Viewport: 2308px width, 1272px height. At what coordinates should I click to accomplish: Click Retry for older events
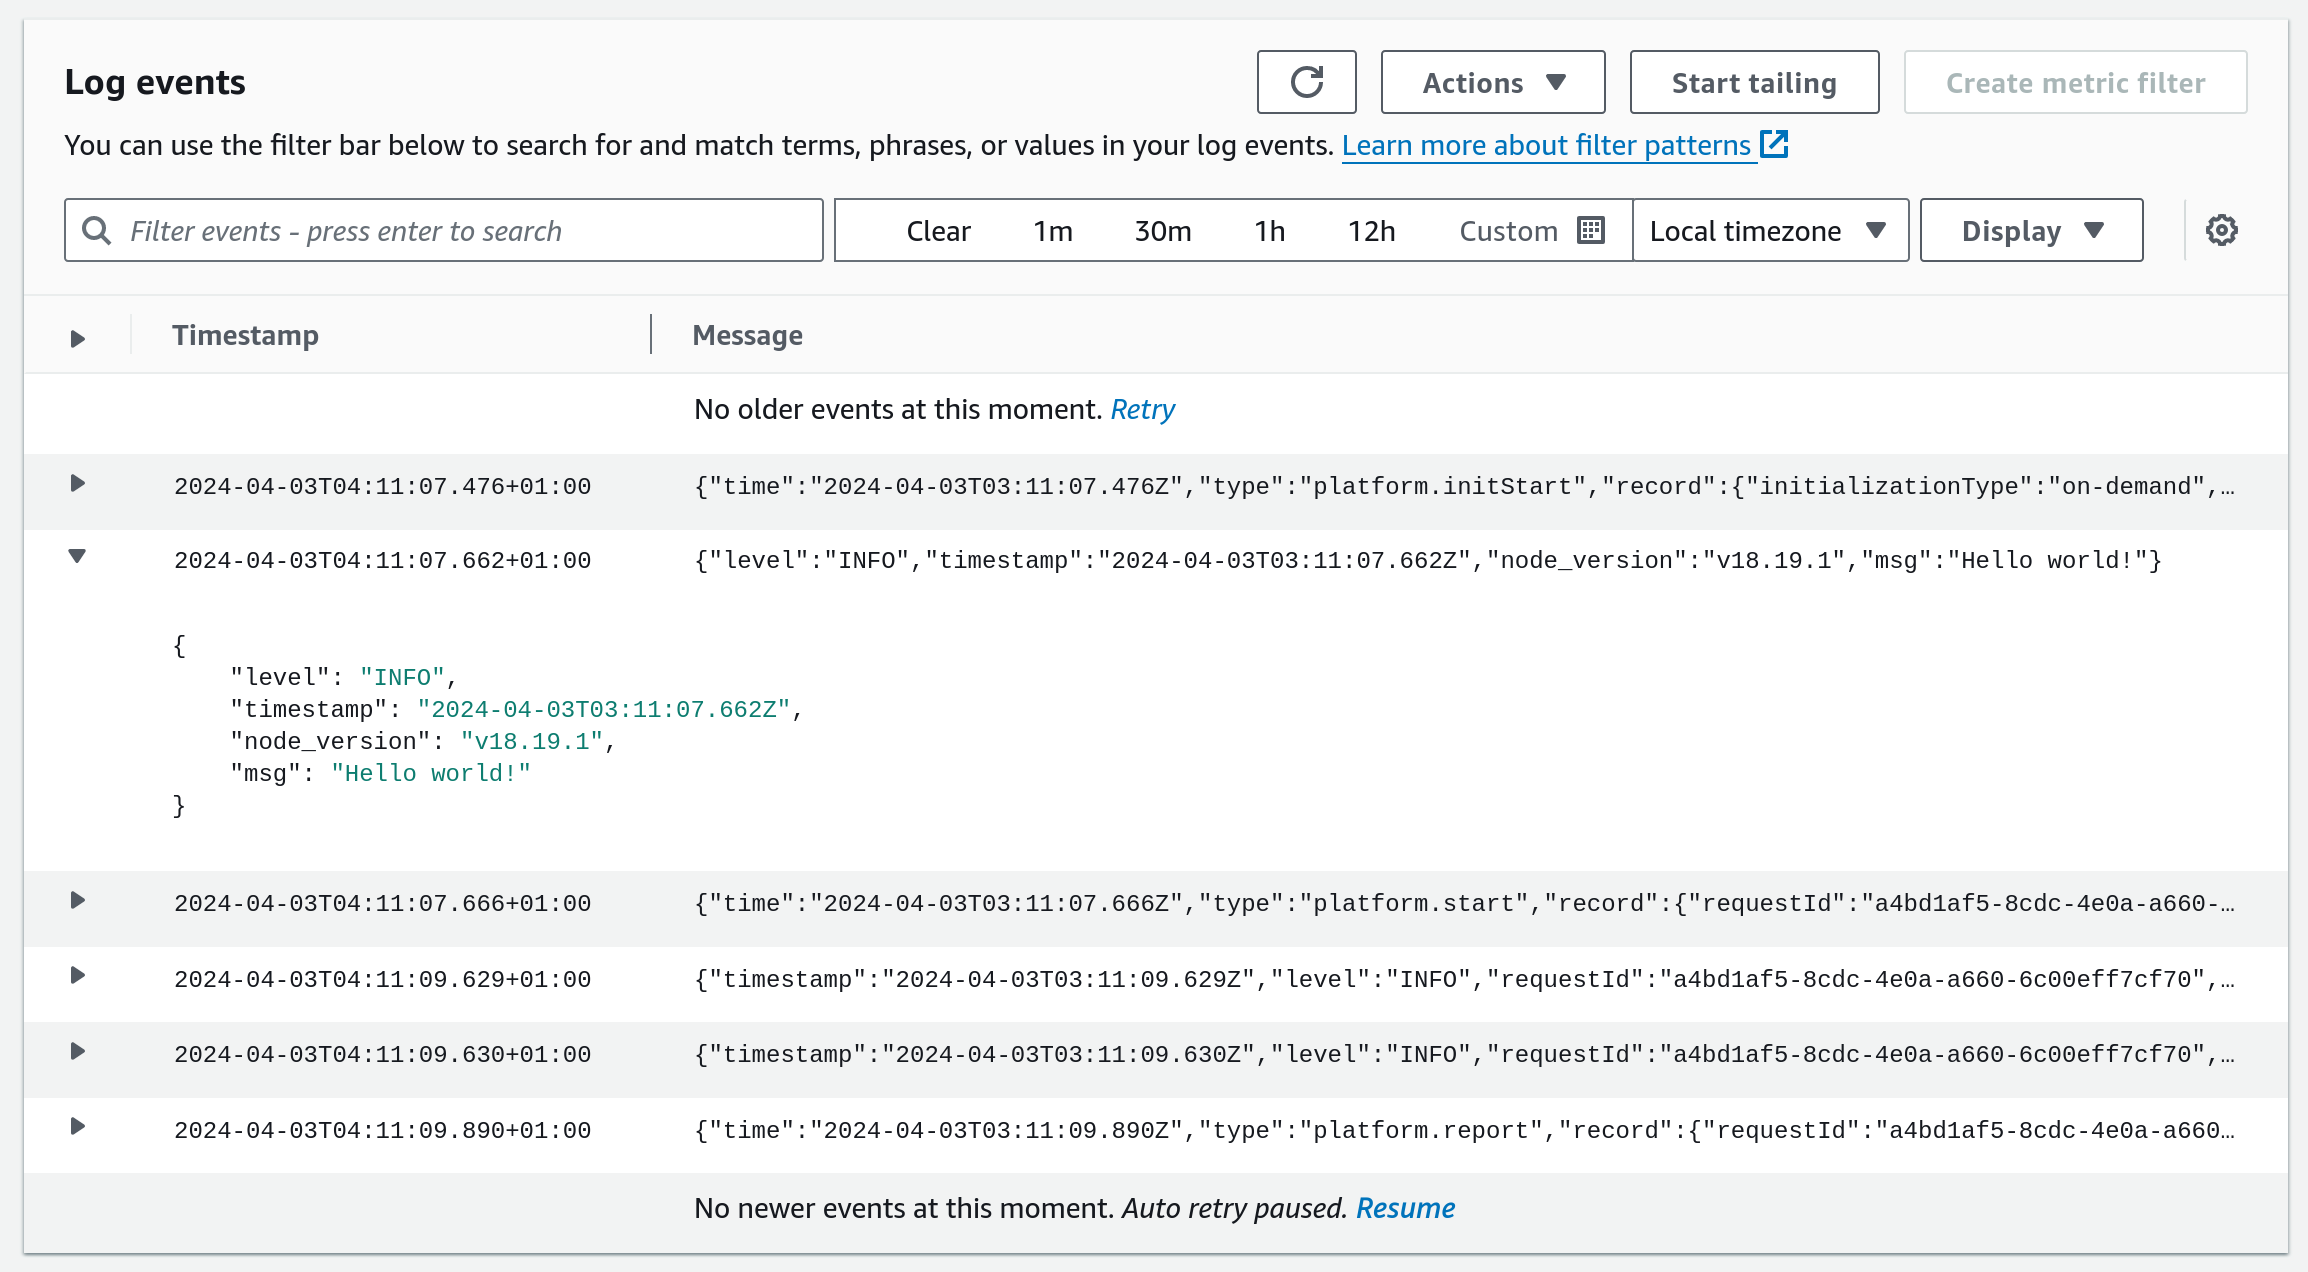coord(1142,409)
